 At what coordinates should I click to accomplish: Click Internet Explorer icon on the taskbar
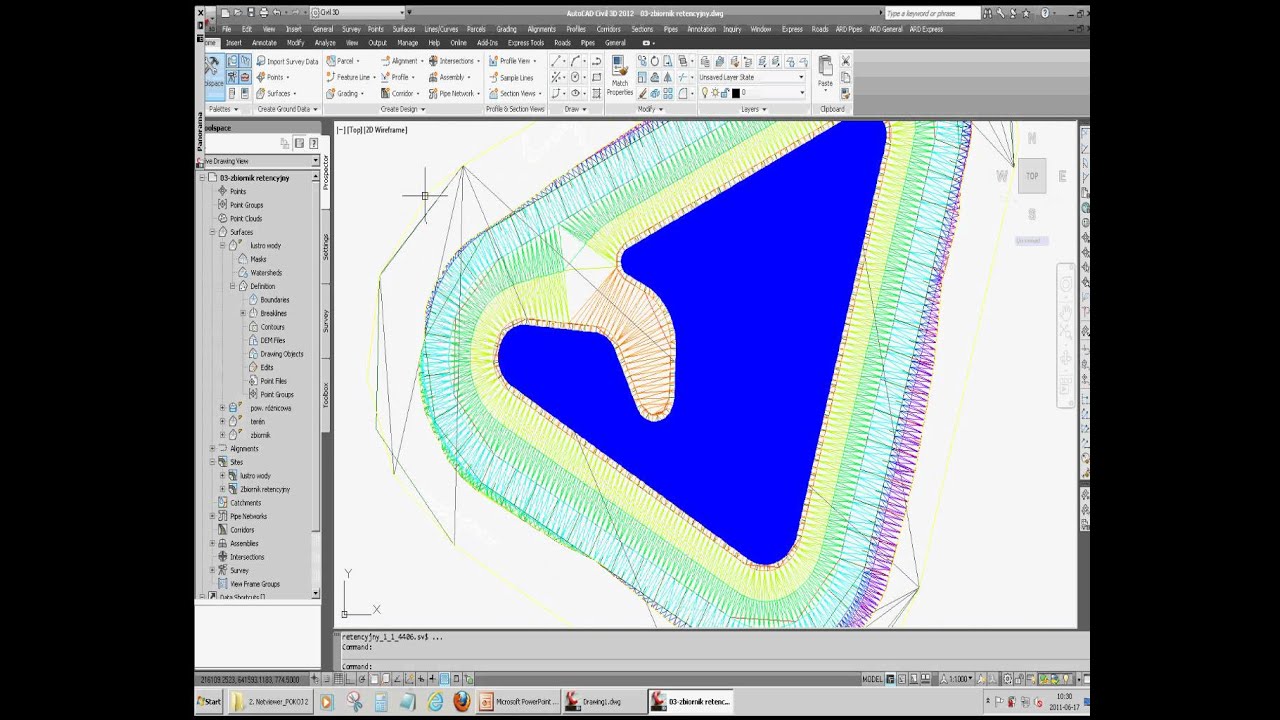click(434, 702)
